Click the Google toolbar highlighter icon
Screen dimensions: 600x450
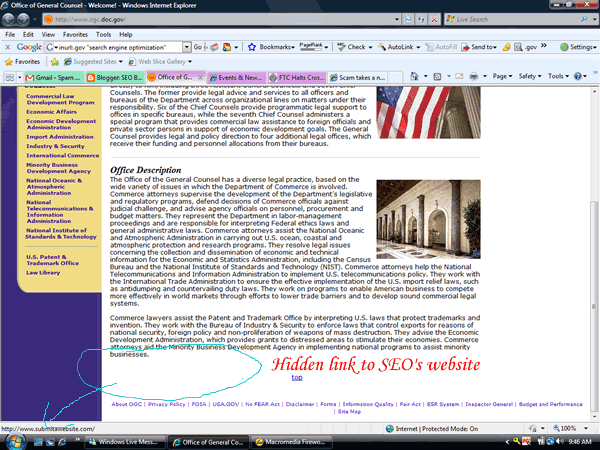[506, 47]
